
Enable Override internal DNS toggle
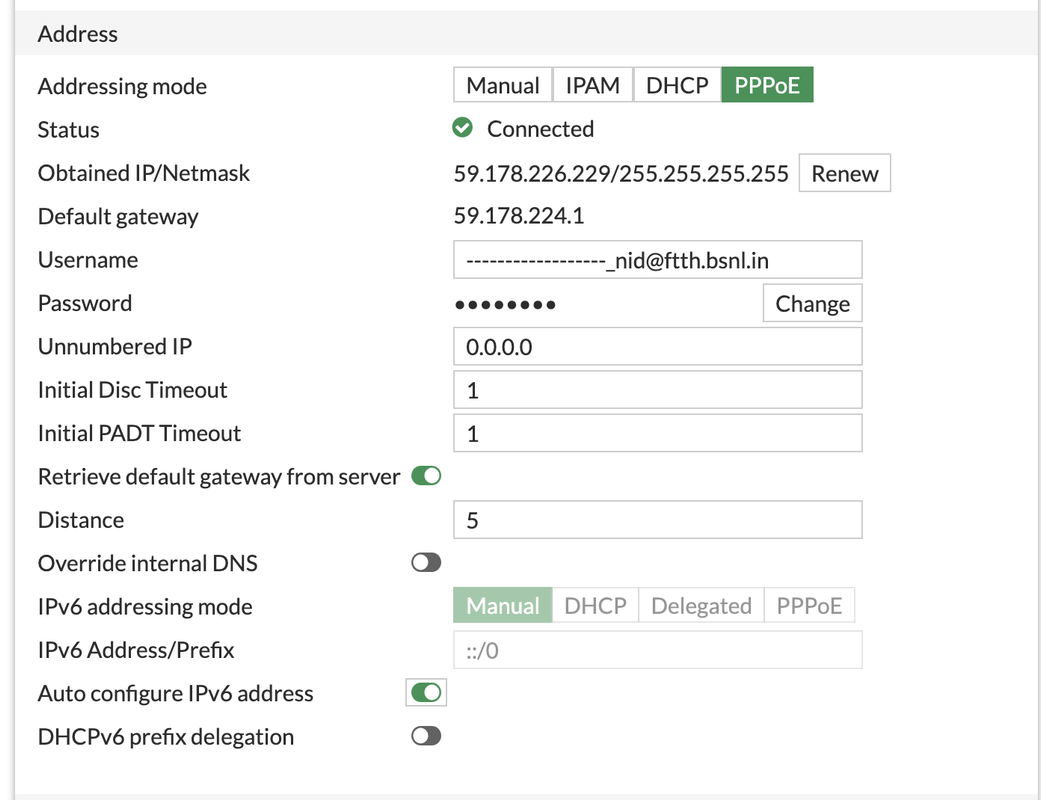point(426,563)
